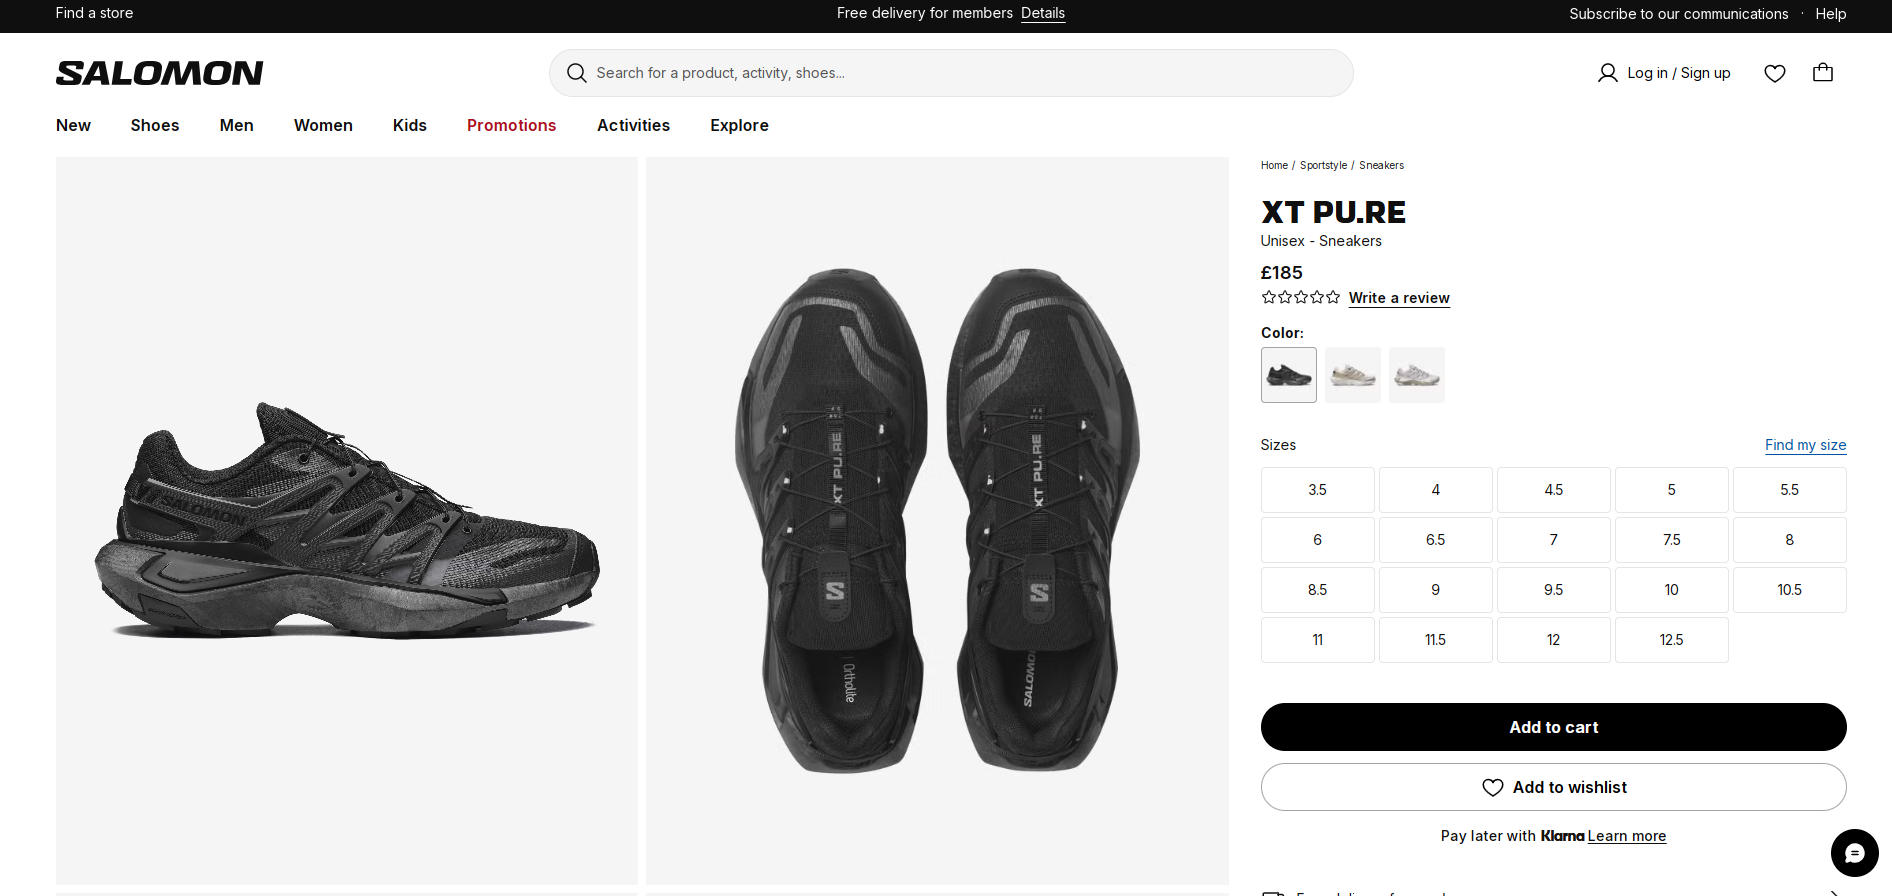Open the Find my size link
Image resolution: width=1892 pixels, height=896 pixels.
click(1805, 445)
